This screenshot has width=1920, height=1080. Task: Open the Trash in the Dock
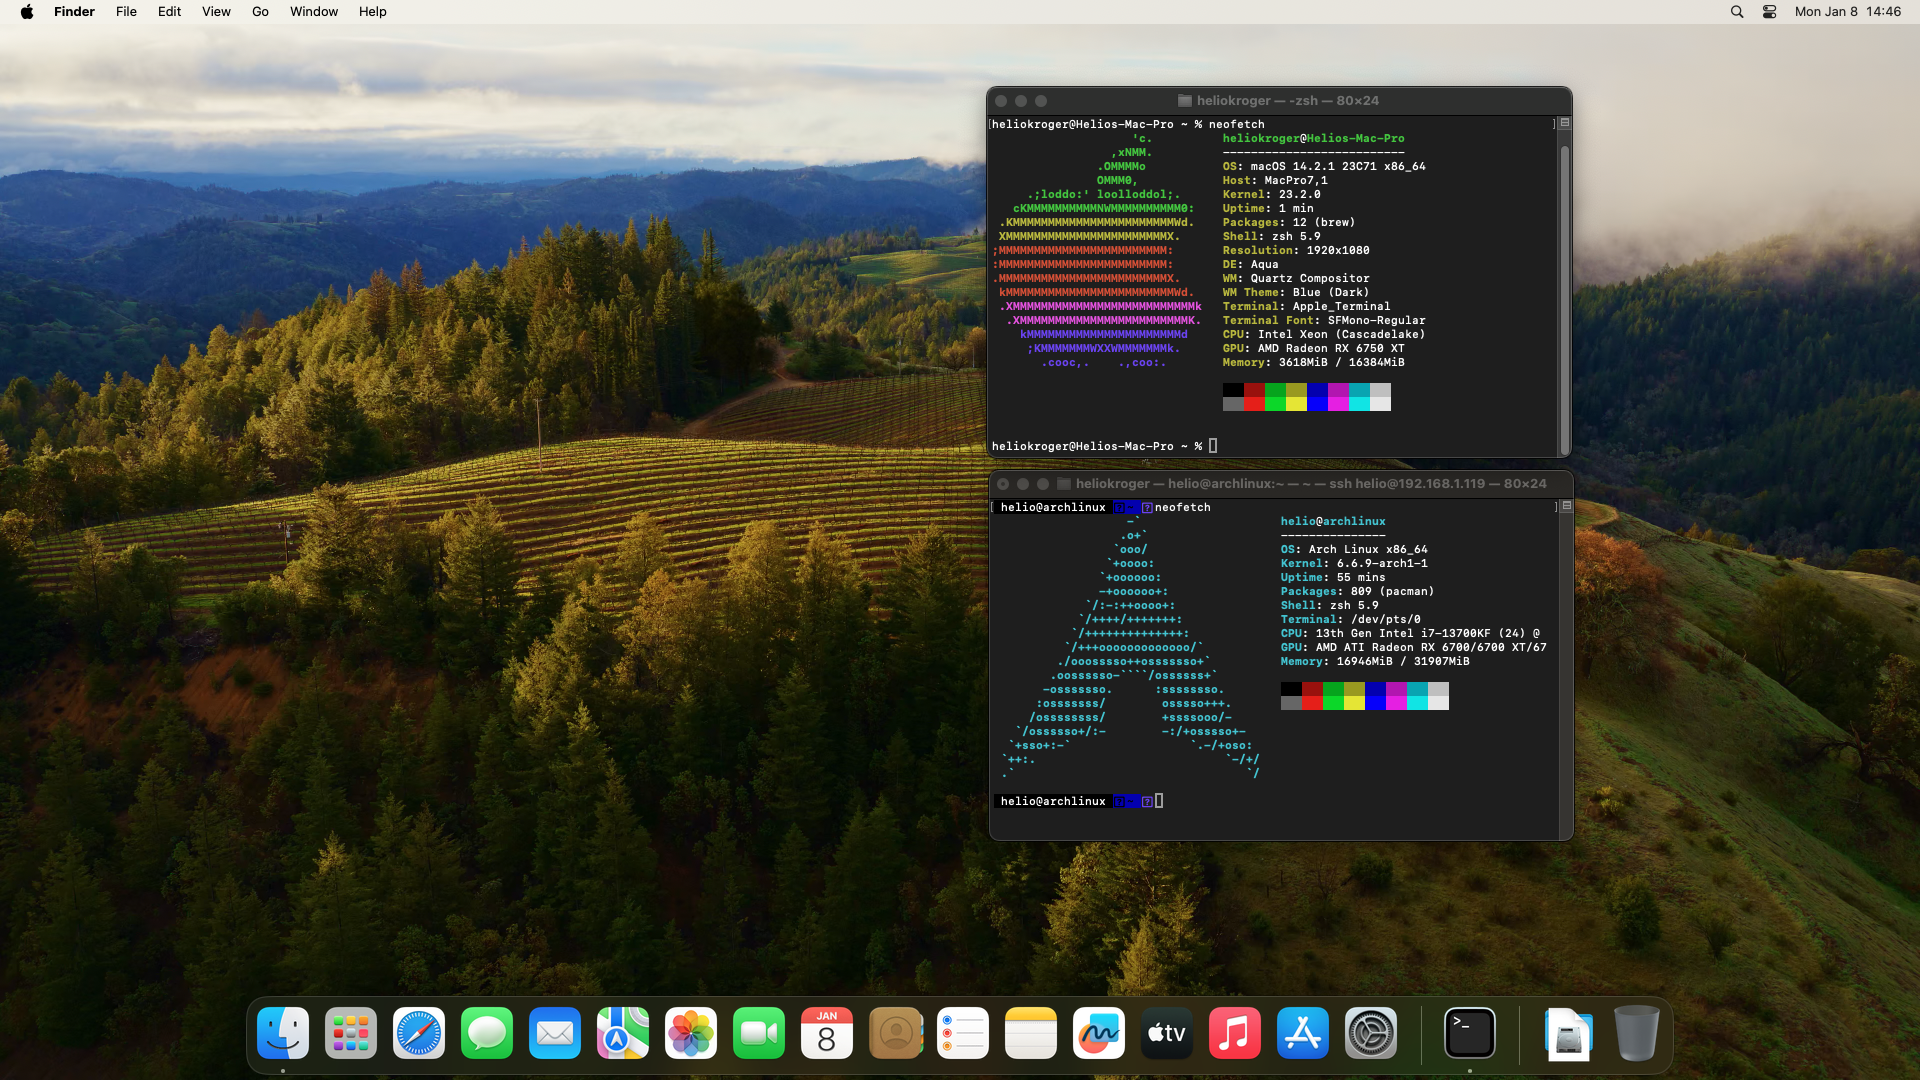point(1636,1033)
